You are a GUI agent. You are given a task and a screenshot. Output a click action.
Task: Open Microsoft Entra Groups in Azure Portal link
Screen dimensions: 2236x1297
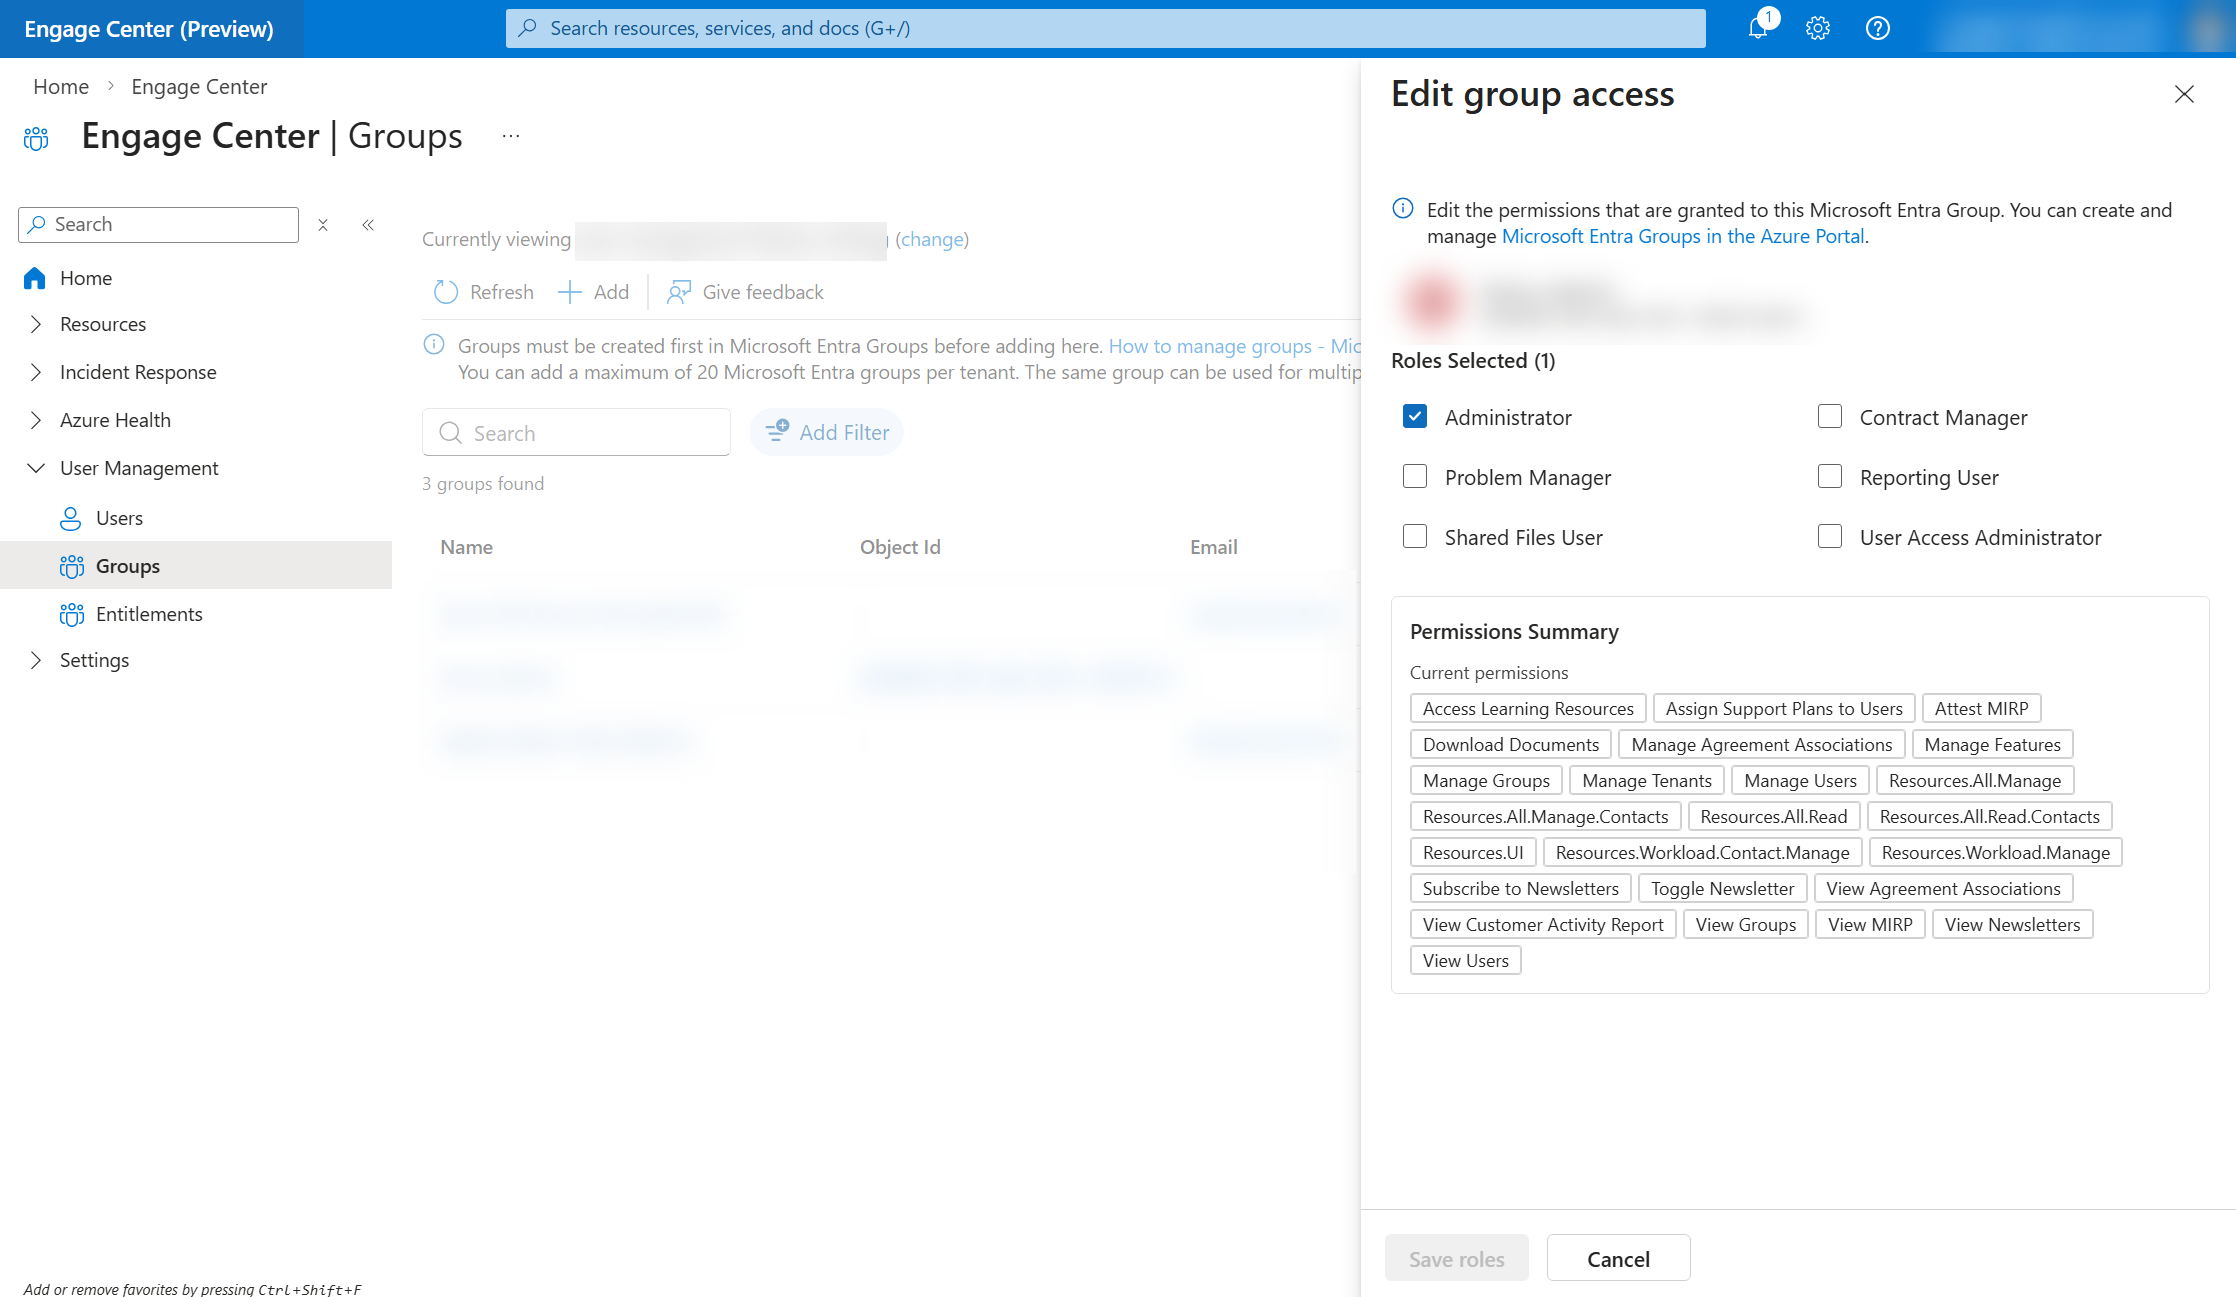point(1683,236)
